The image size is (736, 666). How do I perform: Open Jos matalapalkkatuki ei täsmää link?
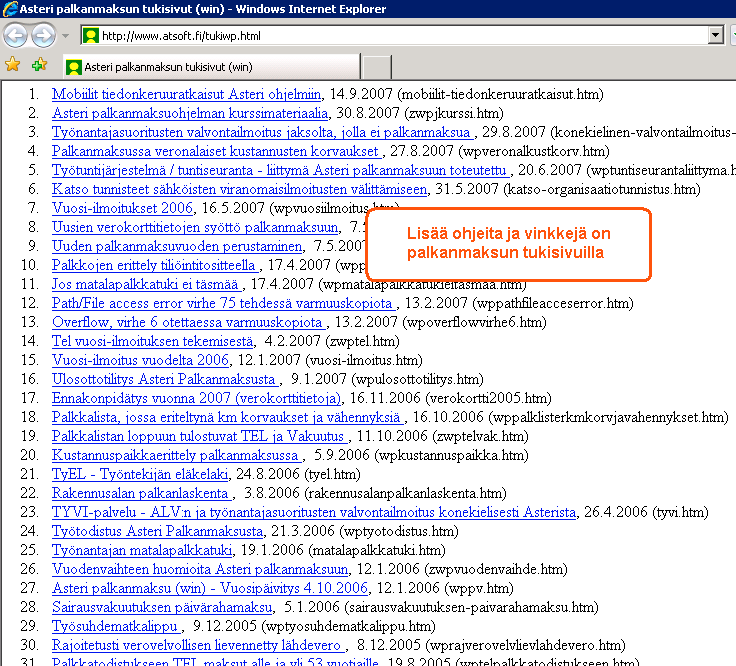tap(146, 284)
